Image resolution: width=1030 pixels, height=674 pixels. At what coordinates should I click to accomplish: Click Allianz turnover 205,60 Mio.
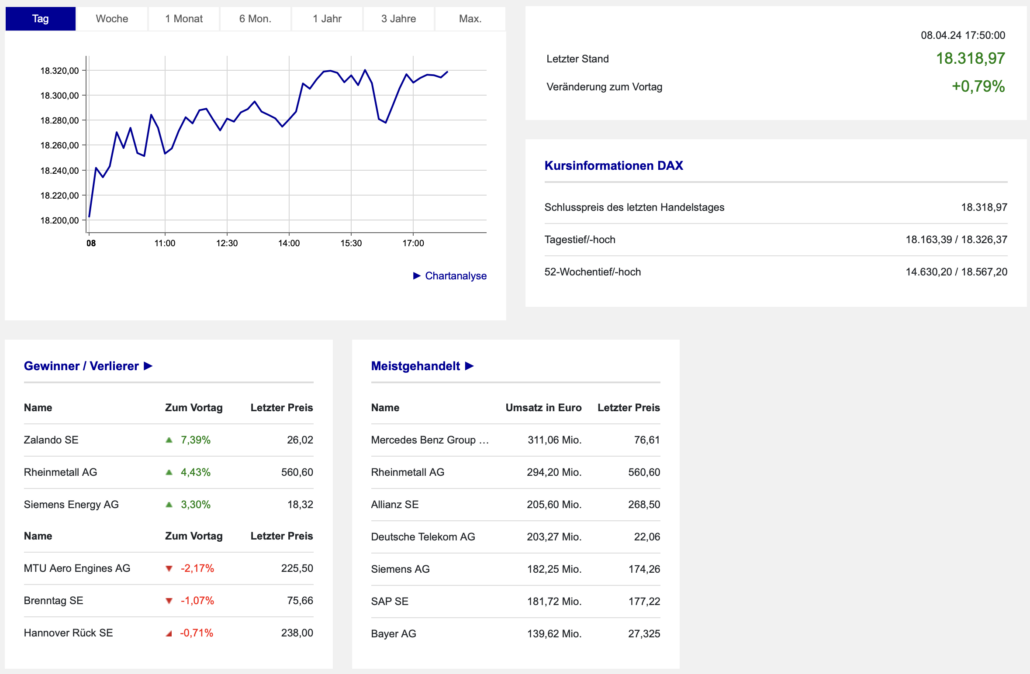(x=554, y=505)
